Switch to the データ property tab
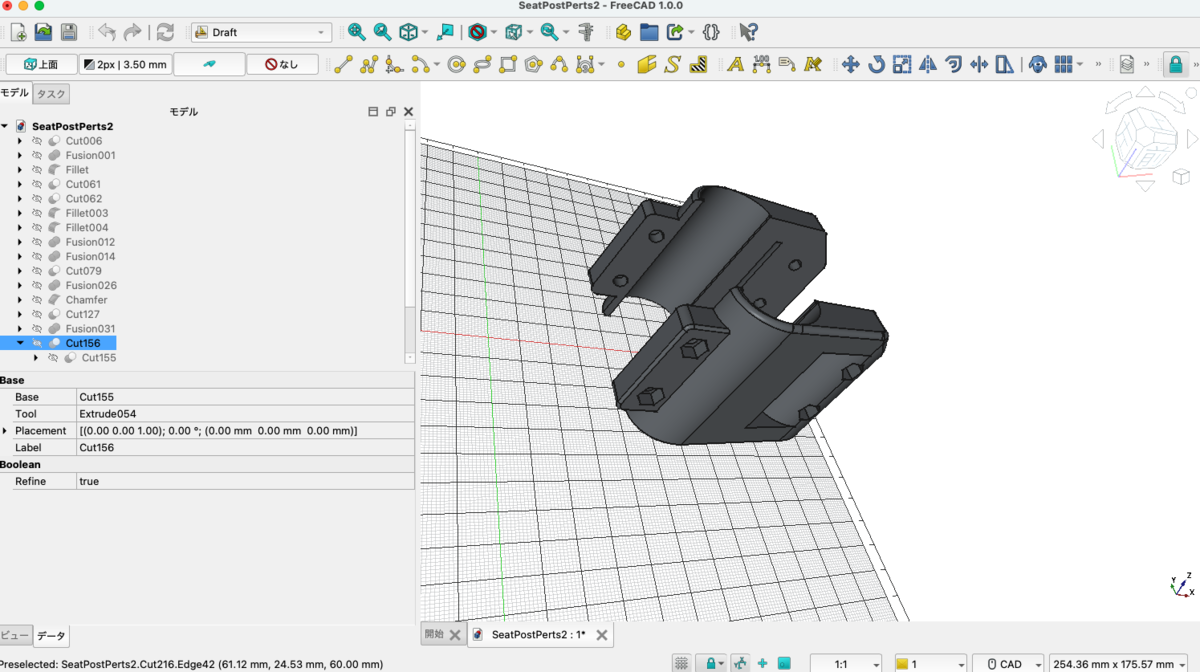 click(x=51, y=636)
